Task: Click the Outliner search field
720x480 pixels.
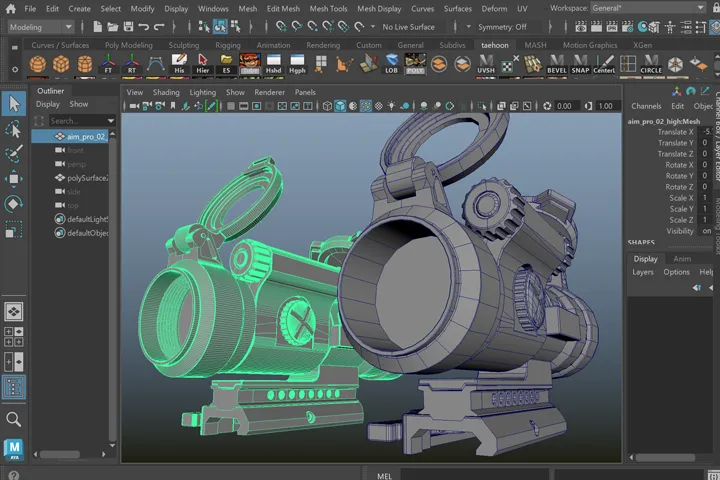Action: pyautogui.click(x=77, y=121)
